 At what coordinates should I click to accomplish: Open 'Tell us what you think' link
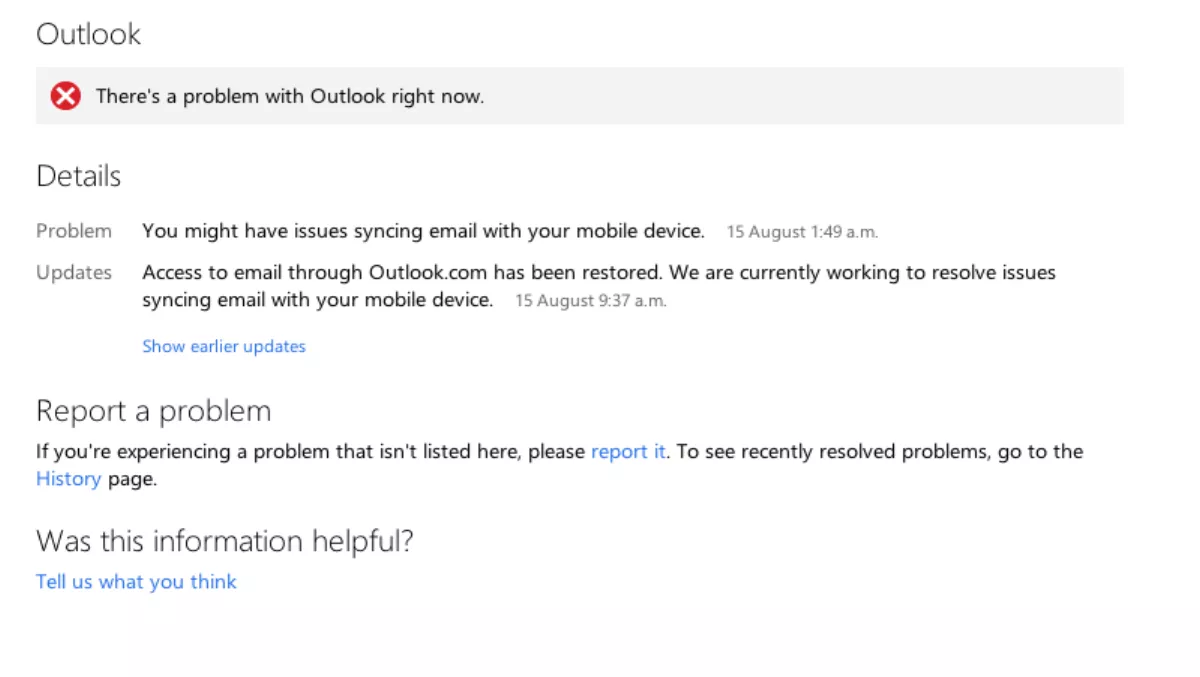point(136,581)
